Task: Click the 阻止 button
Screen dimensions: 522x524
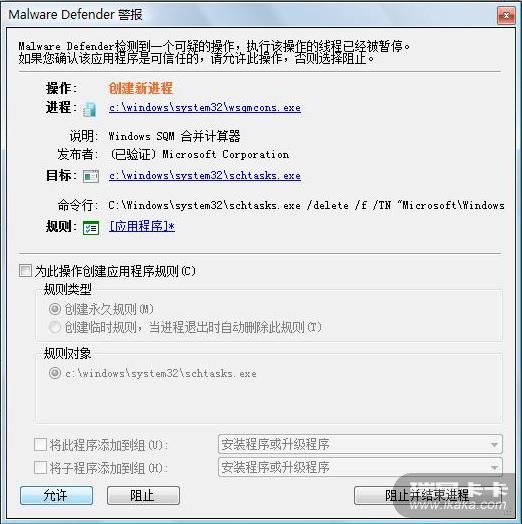Action: coord(143,495)
